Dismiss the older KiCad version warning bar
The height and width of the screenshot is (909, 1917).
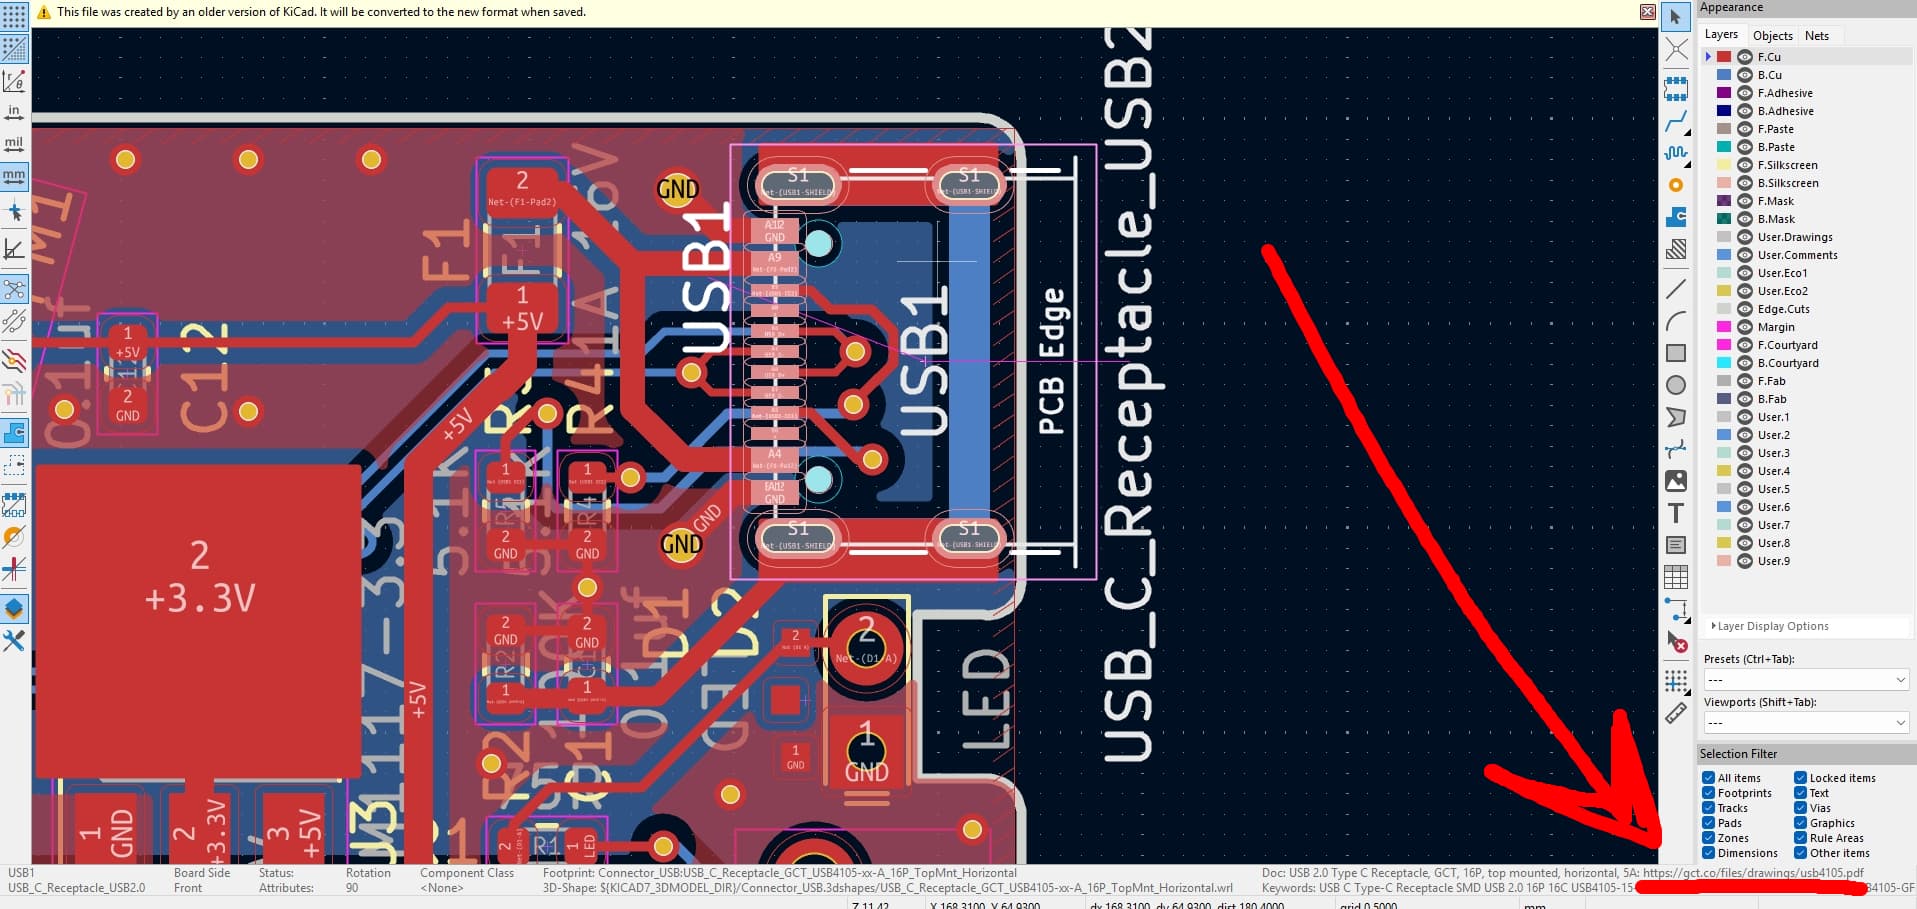coord(1647,12)
